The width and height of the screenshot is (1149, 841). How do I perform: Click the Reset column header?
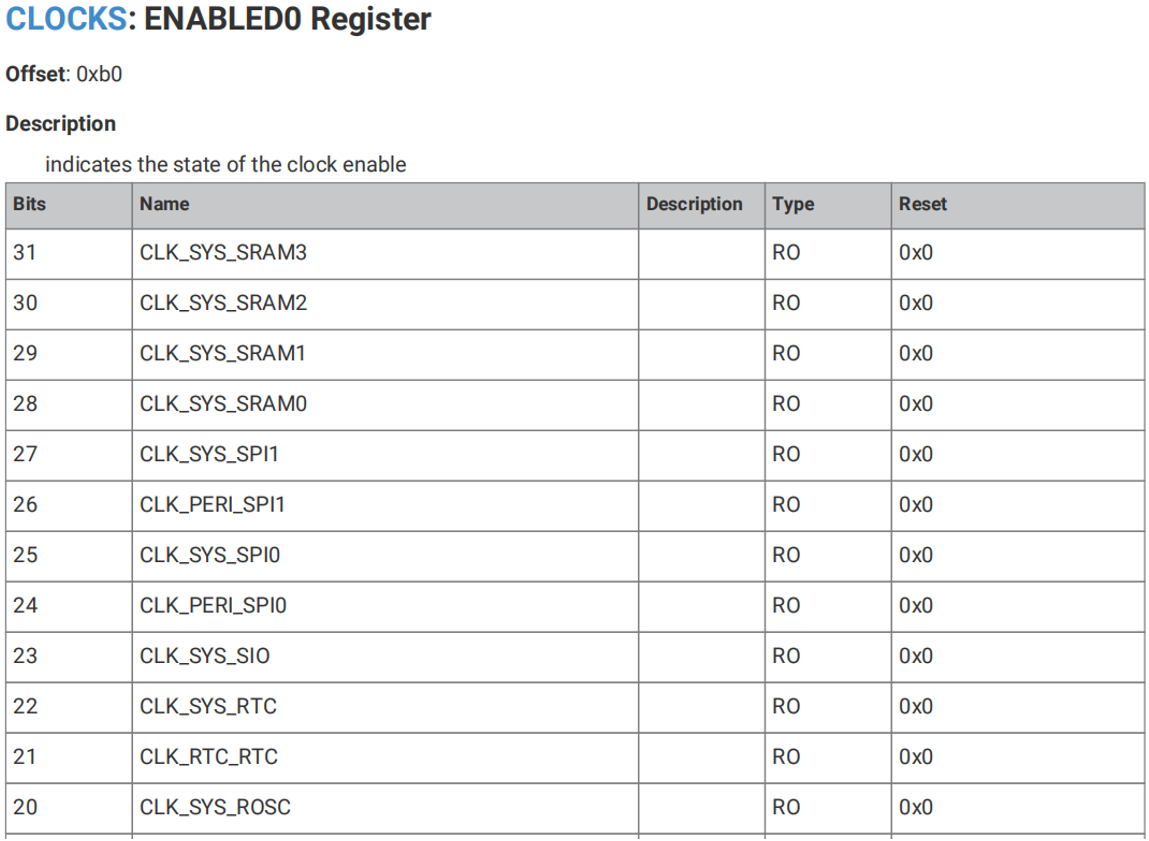pyautogui.click(x=923, y=204)
